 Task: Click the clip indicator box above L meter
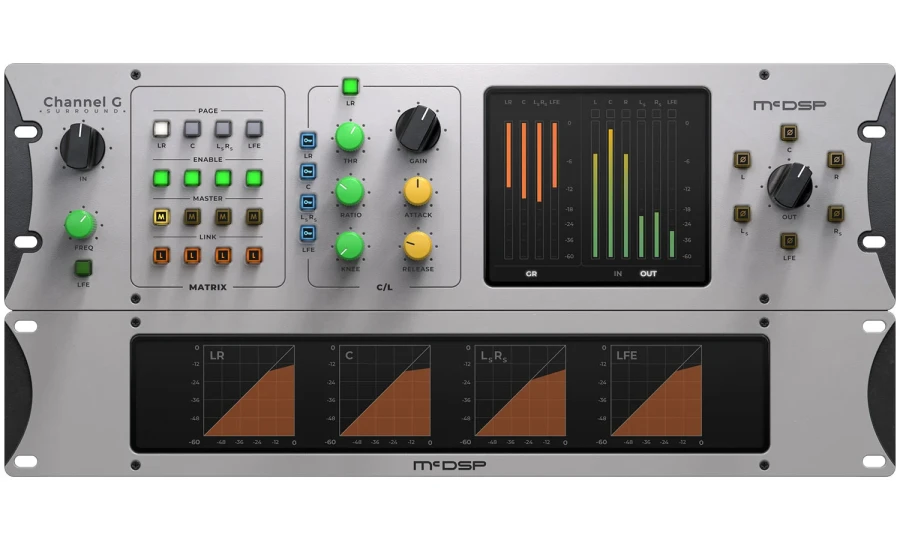[595, 114]
